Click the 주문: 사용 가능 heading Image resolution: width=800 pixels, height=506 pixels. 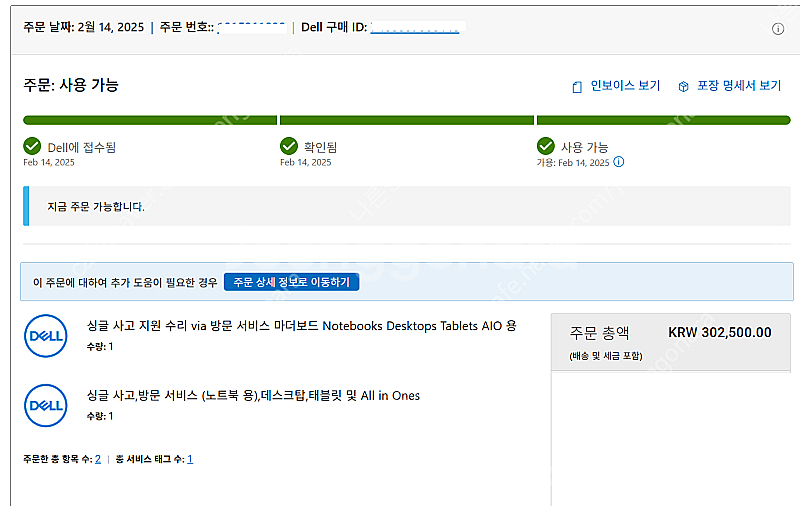point(71,85)
